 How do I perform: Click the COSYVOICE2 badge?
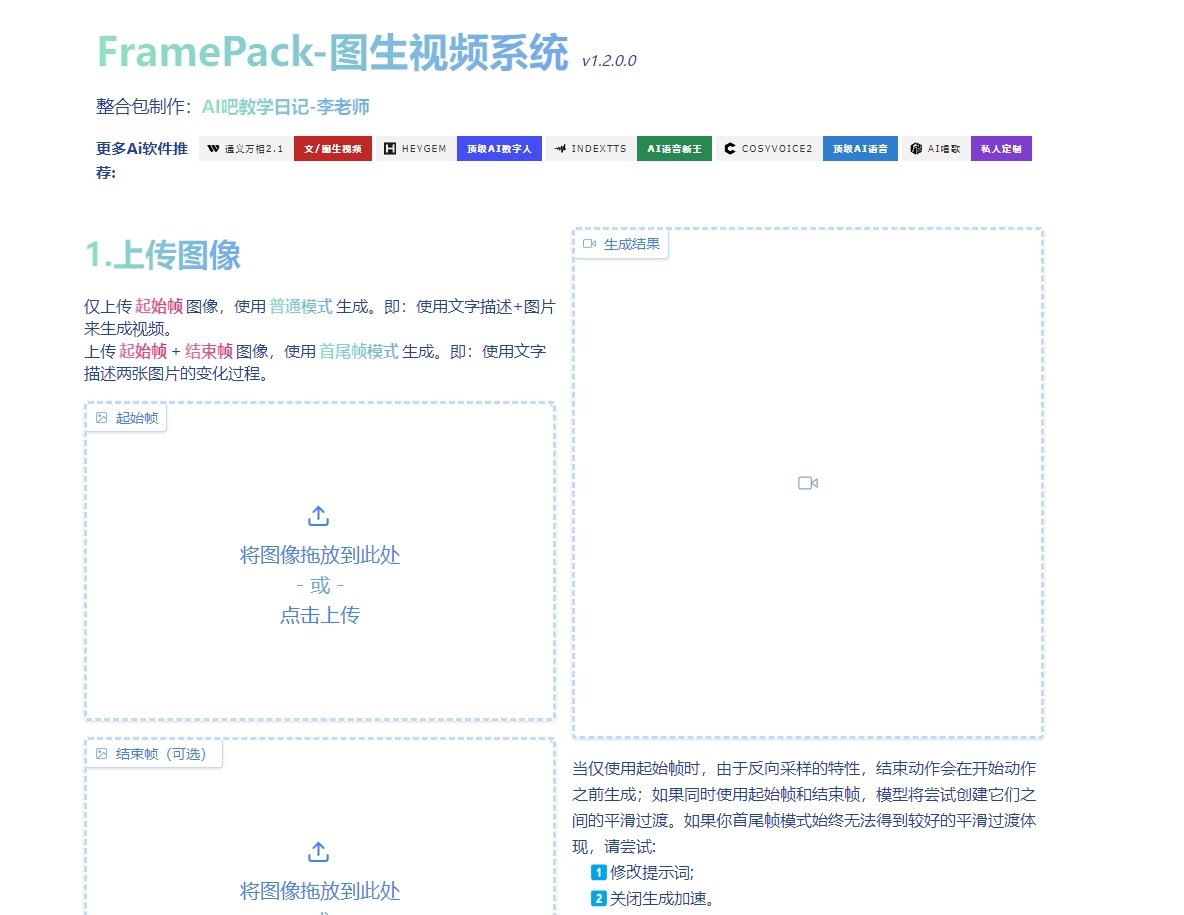coord(767,148)
